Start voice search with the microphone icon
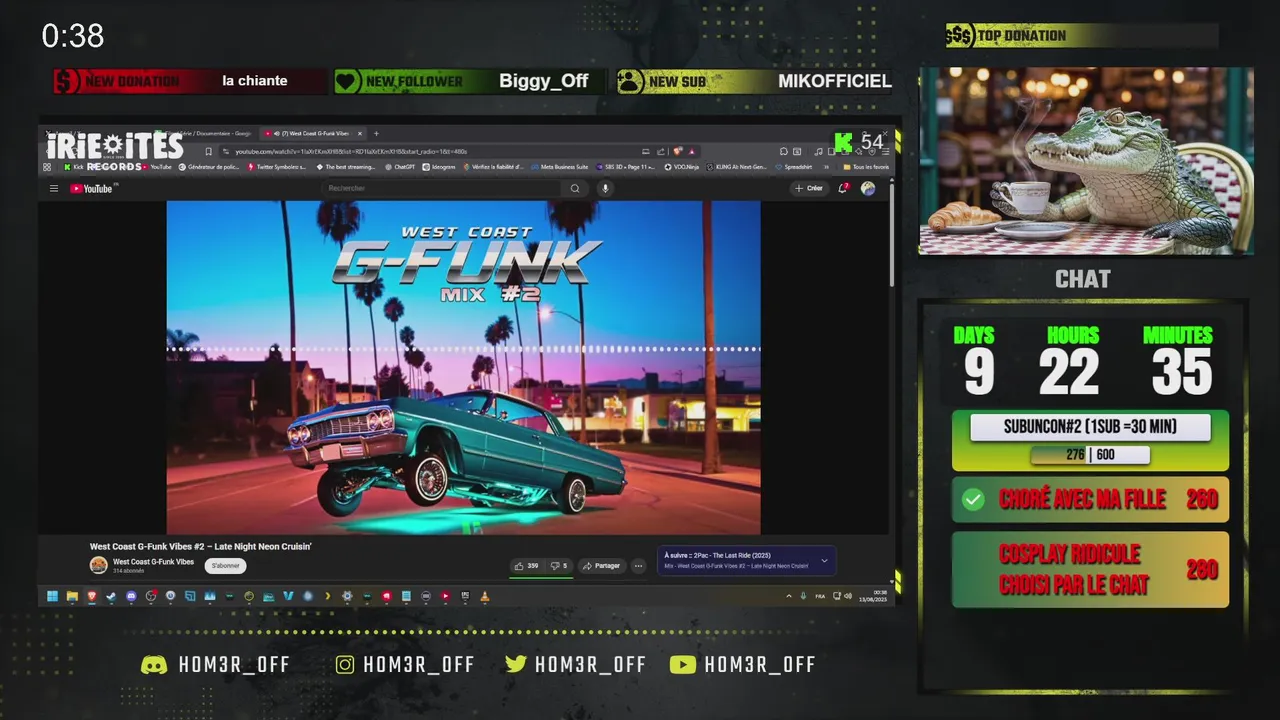Viewport: 1280px width, 720px height. 605,188
